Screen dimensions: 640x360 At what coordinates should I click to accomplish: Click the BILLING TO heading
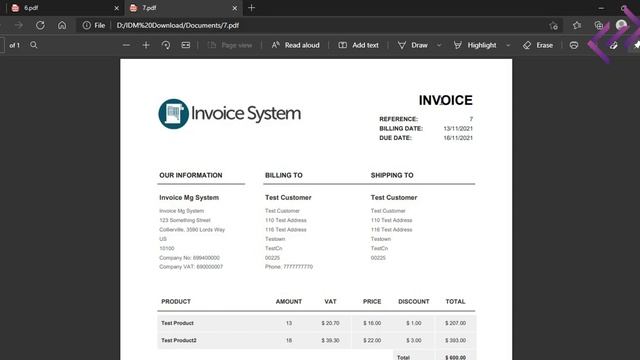click(284, 175)
